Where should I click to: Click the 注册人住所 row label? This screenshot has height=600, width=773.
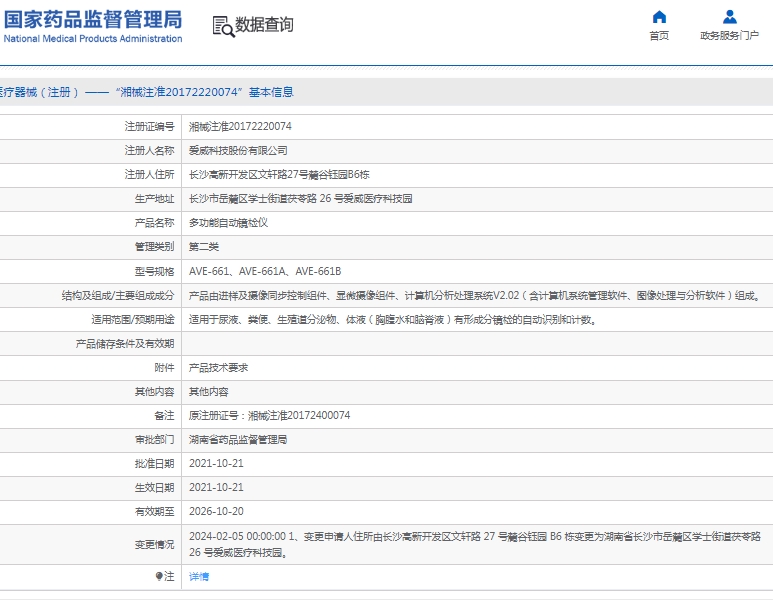pyautogui.click(x=149, y=175)
